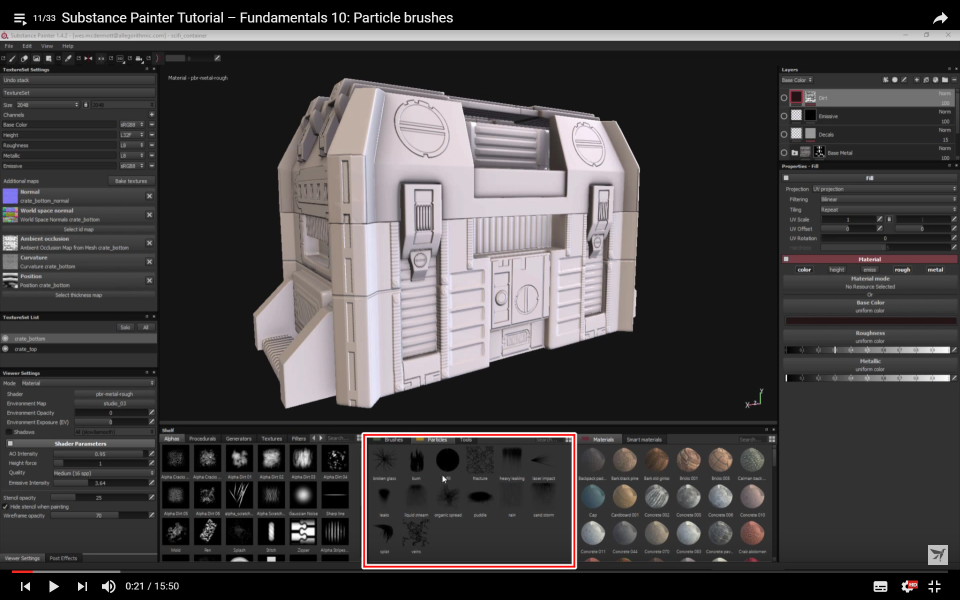
Task: Remove the Position additional map
Action: tap(149, 280)
